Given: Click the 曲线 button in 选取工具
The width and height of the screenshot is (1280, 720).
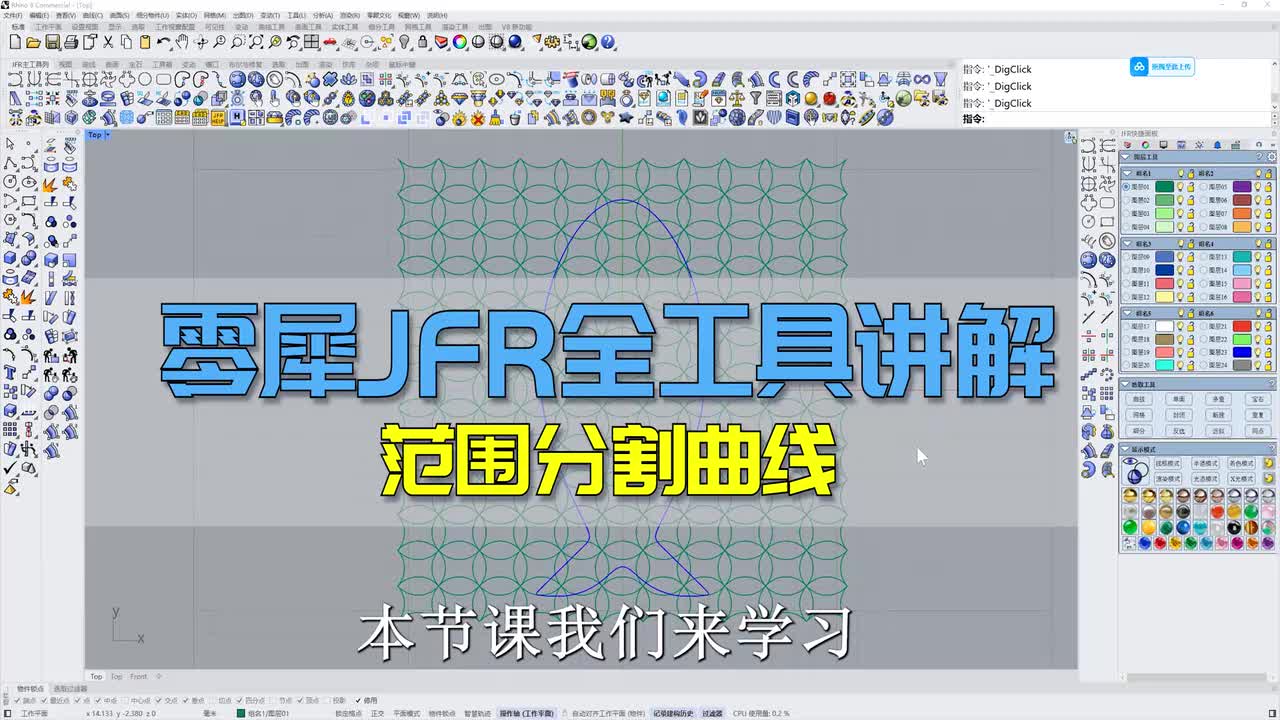Looking at the screenshot, I should point(1139,398).
